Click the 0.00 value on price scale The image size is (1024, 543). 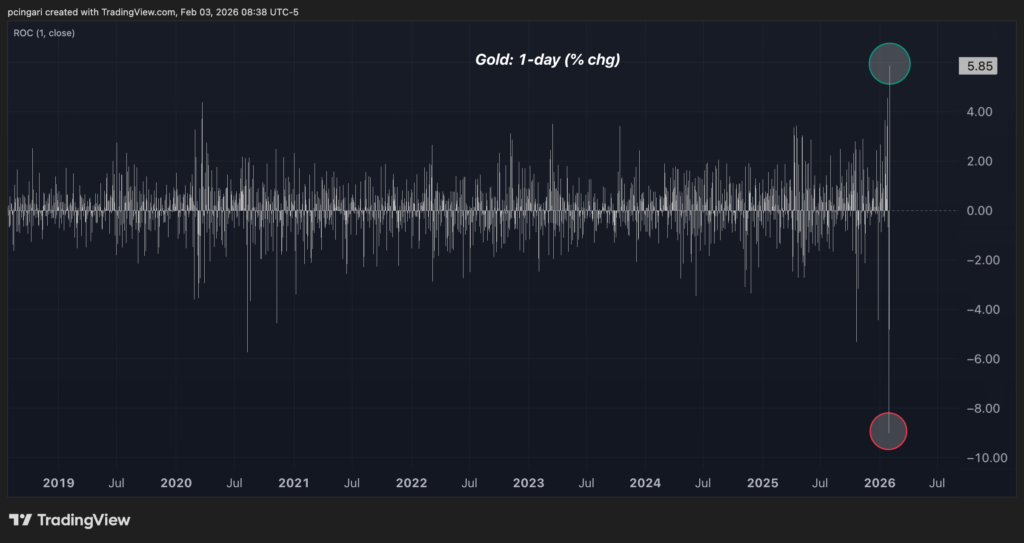[x=978, y=211]
